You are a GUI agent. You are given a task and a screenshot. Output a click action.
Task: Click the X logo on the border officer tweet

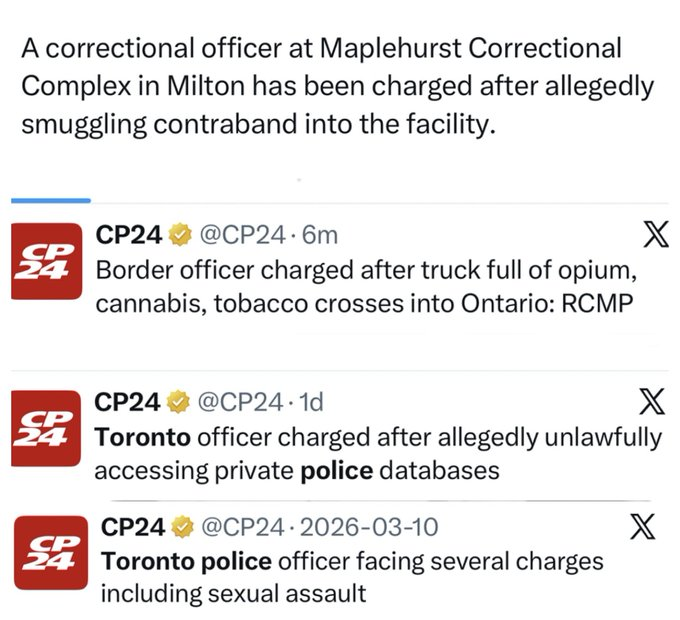(656, 234)
